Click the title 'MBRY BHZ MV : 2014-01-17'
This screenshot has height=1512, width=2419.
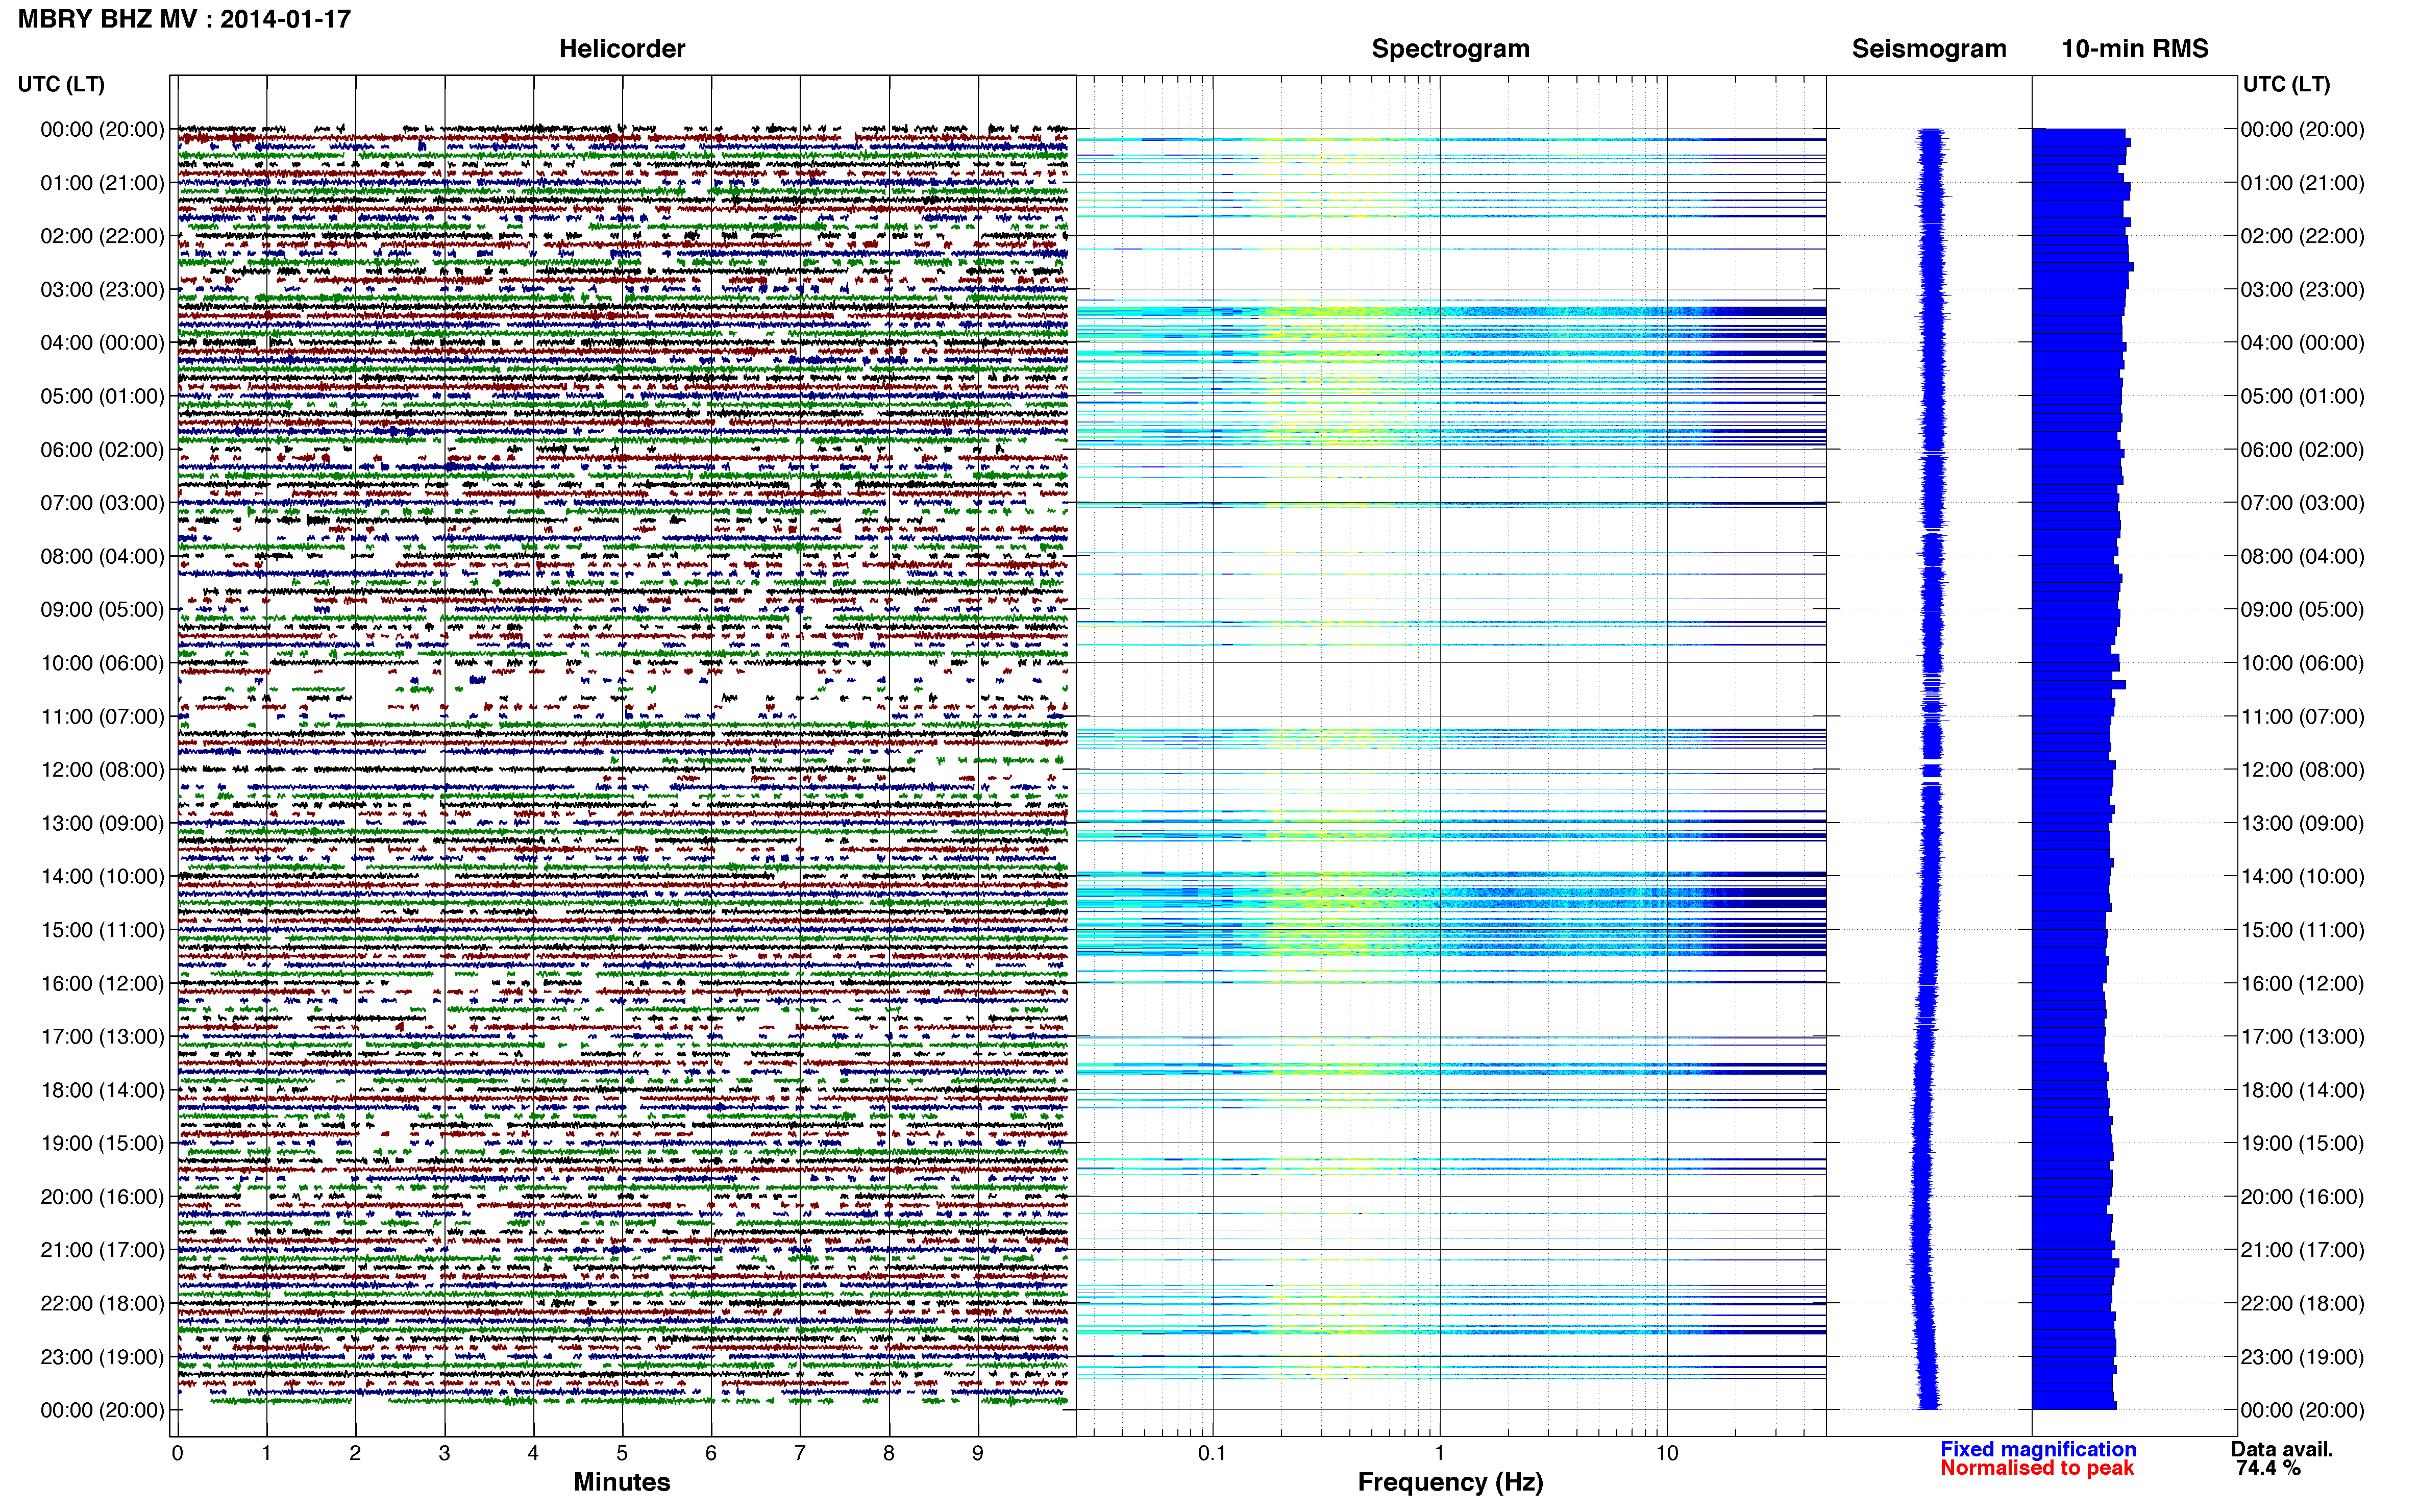184,19
